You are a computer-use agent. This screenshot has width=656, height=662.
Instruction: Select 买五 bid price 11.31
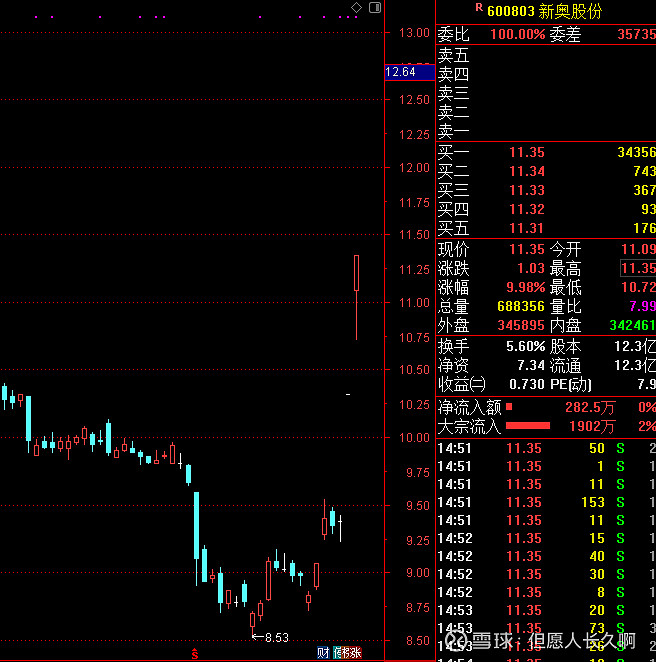pyautogui.click(x=527, y=228)
